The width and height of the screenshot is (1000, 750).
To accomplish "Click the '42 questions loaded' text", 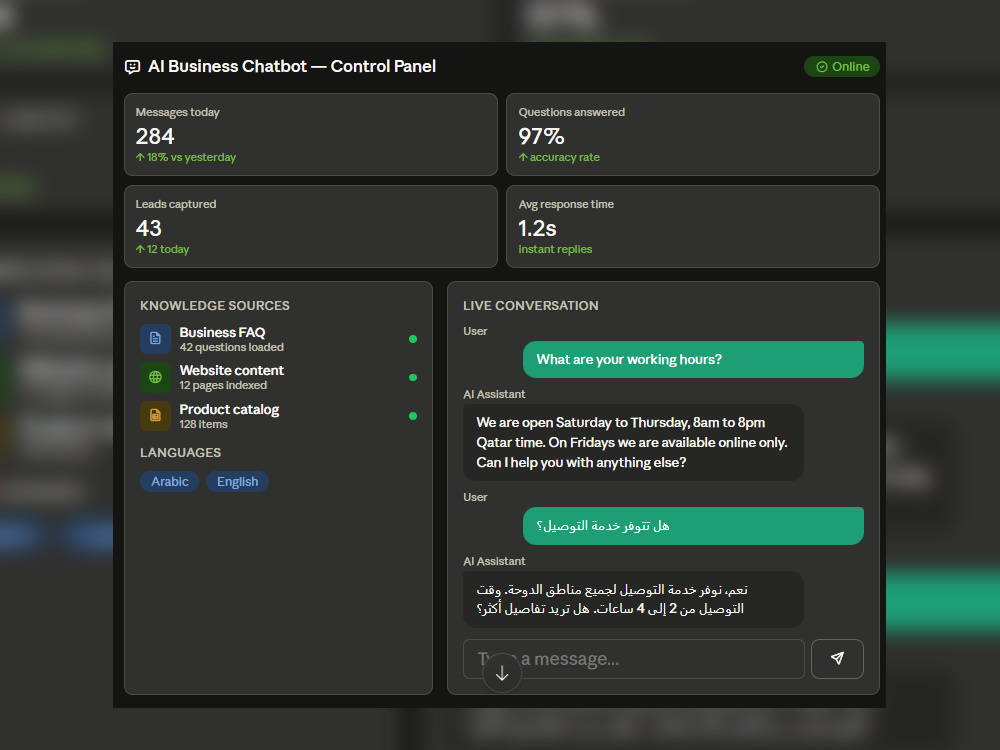I will [x=232, y=347].
